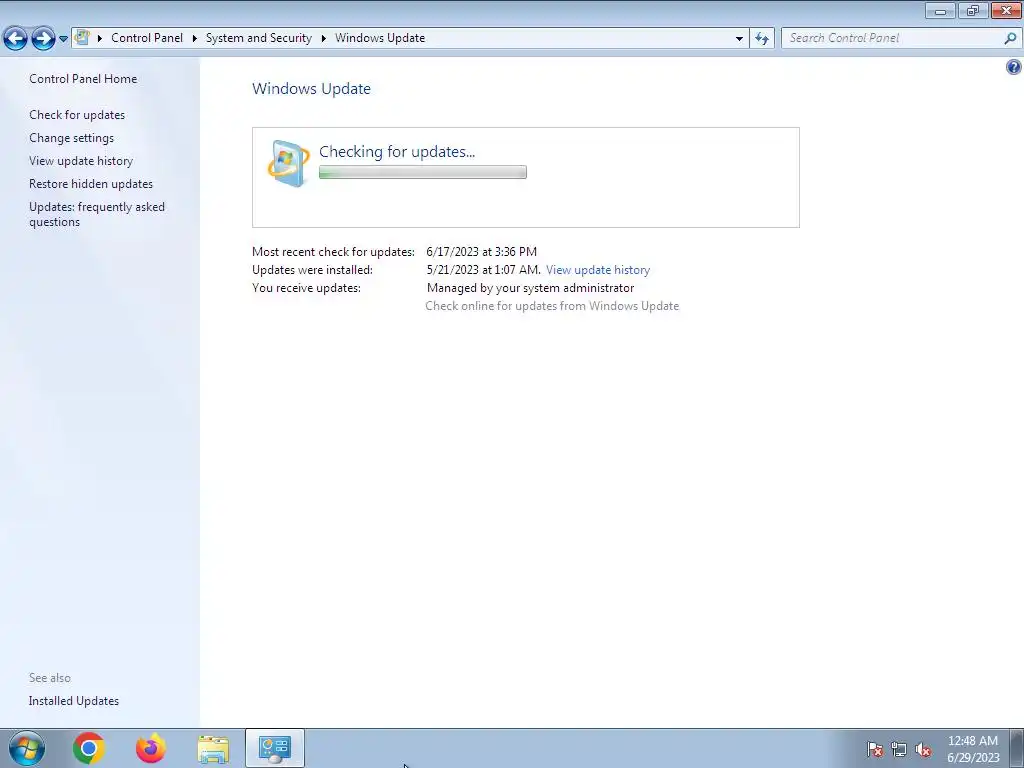
Task: Click View update history link beside install date
Action: coord(598,270)
